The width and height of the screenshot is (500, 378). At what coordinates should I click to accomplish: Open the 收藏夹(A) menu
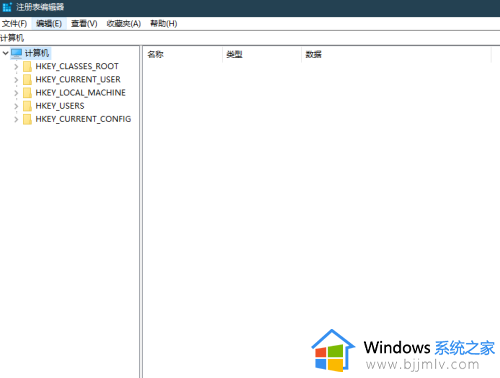(x=124, y=24)
